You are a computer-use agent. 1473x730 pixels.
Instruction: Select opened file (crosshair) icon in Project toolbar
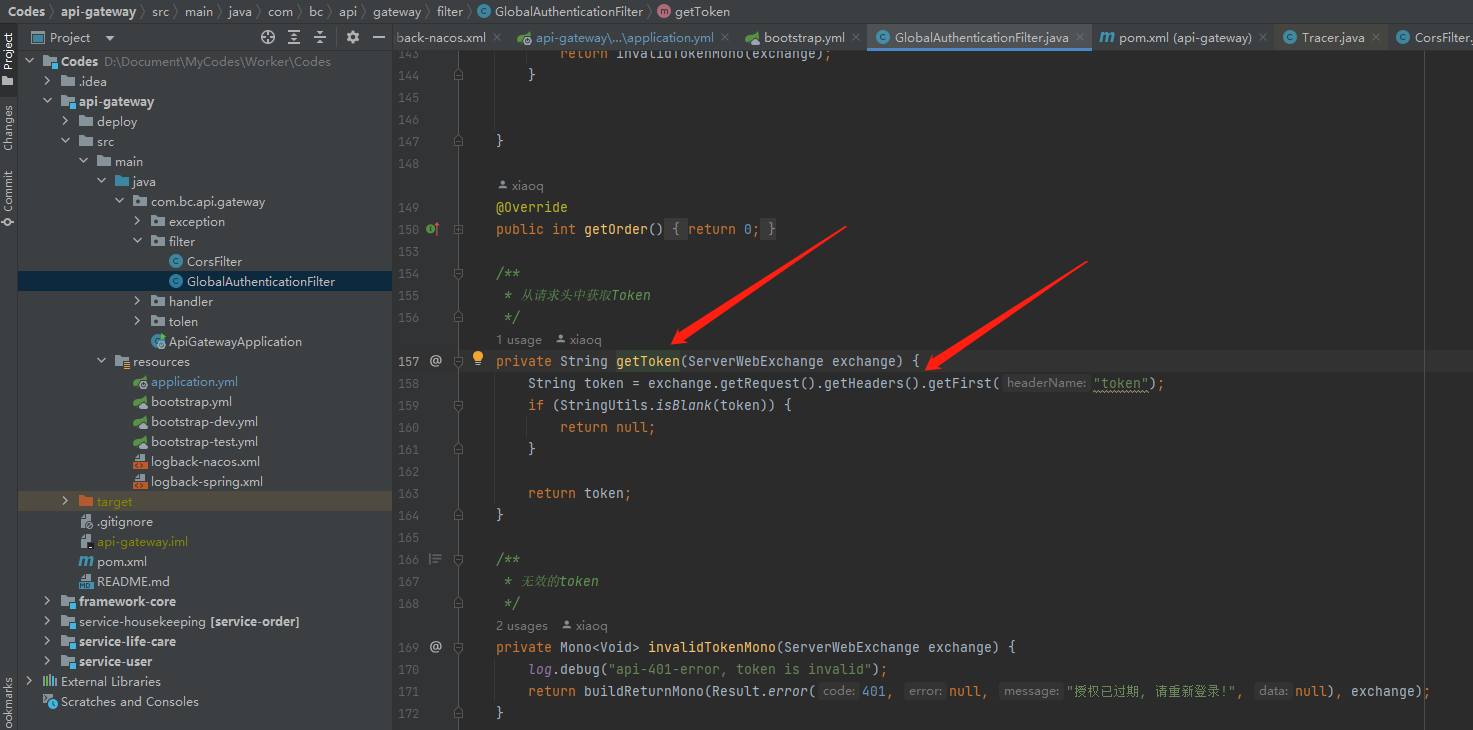click(268, 37)
